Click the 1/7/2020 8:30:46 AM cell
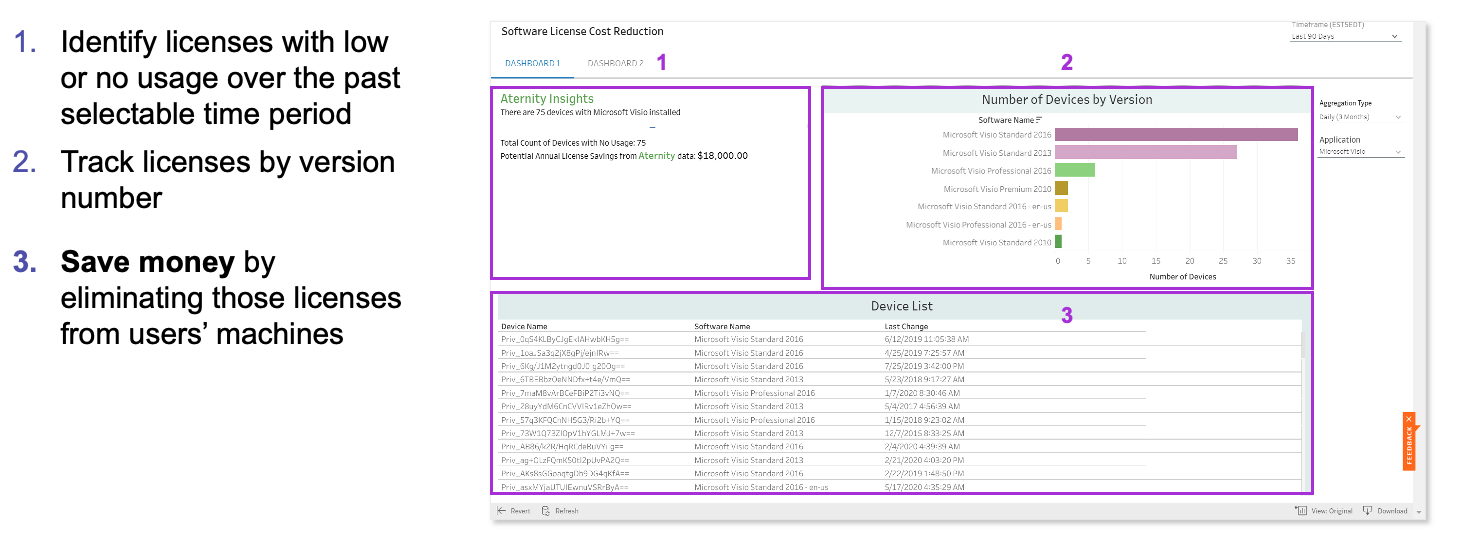 pos(921,393)
